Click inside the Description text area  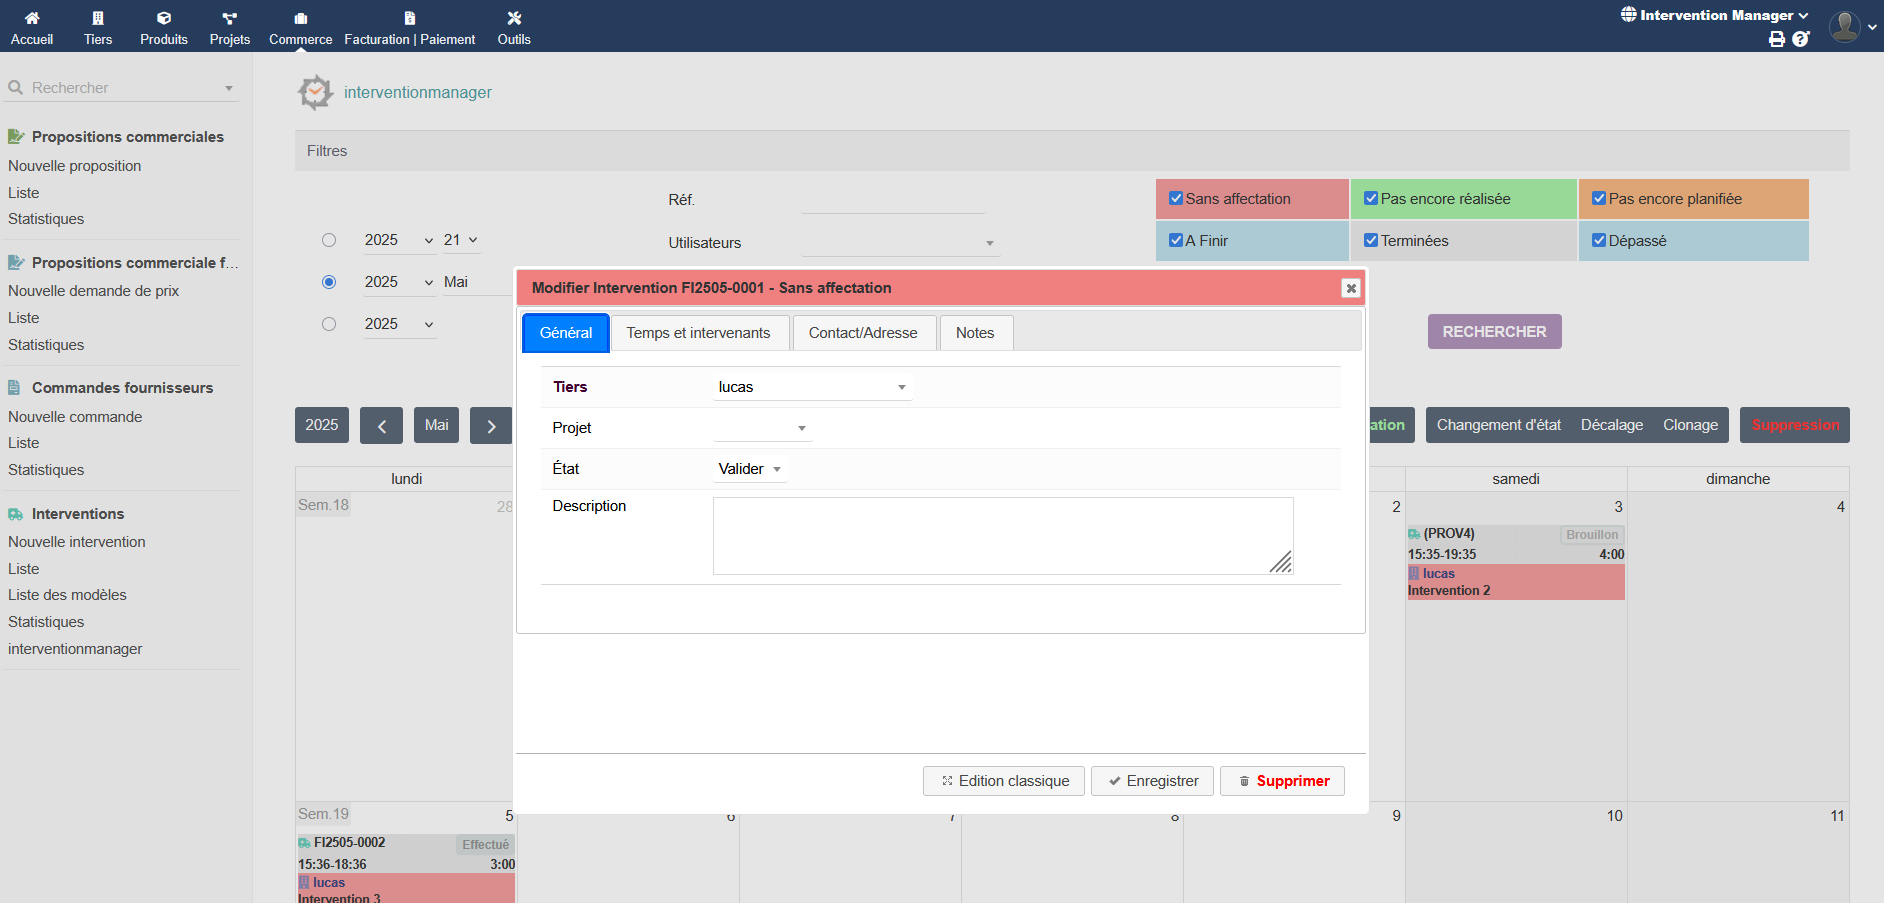coord(1002,536)
